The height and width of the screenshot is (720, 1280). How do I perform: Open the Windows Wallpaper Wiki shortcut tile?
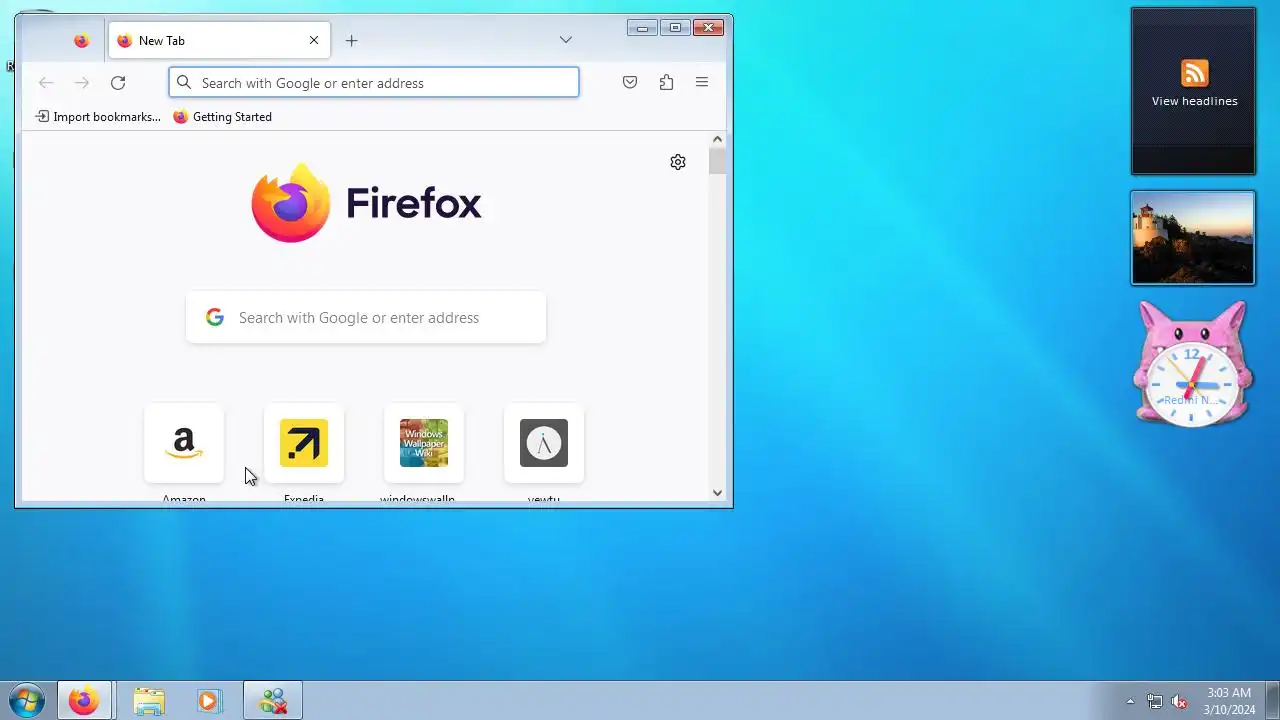[424, 444]
